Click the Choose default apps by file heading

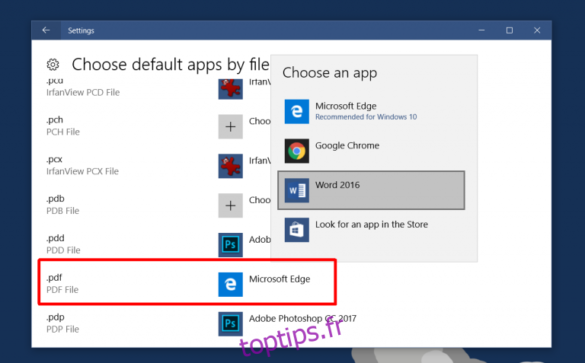pyautogui.click(x=171, y=65)
